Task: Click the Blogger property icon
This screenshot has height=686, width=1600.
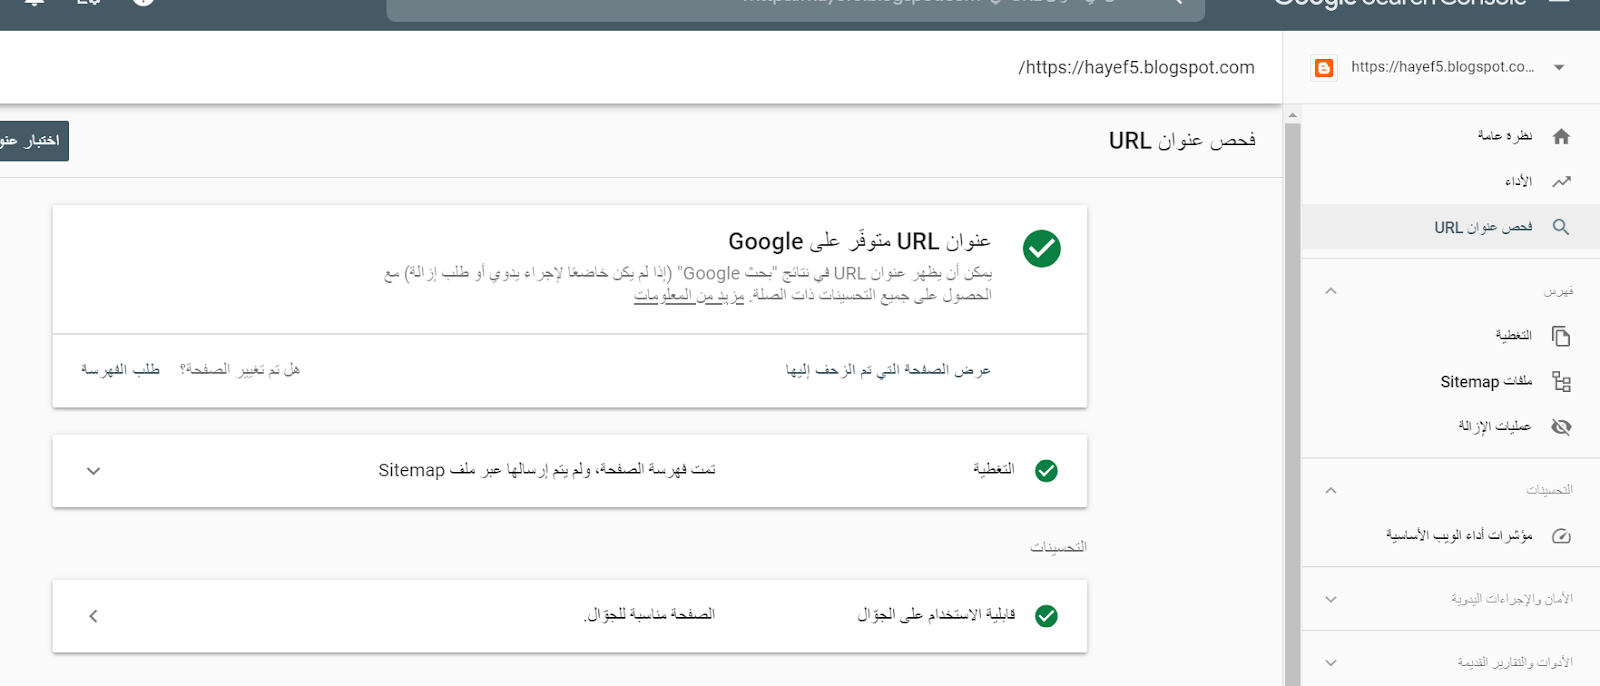Action: [x=1324, y=68]
